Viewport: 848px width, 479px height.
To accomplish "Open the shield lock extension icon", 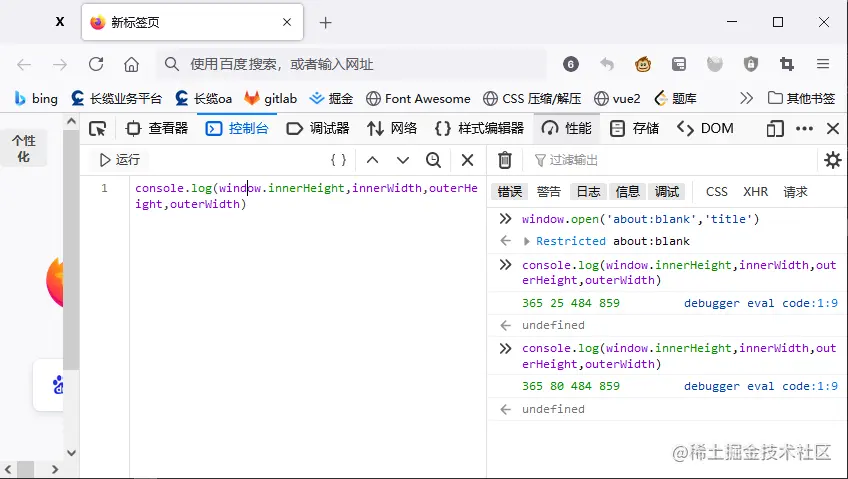I will click(751, 64).
